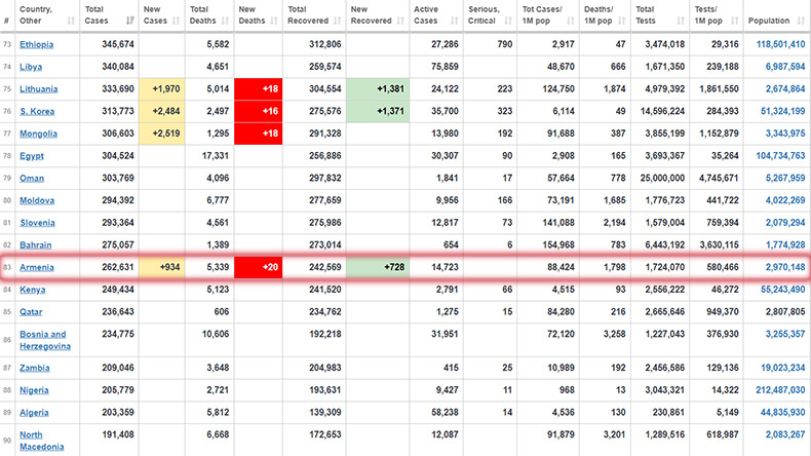Select Lithuania new cases cell +1,970

162,89
